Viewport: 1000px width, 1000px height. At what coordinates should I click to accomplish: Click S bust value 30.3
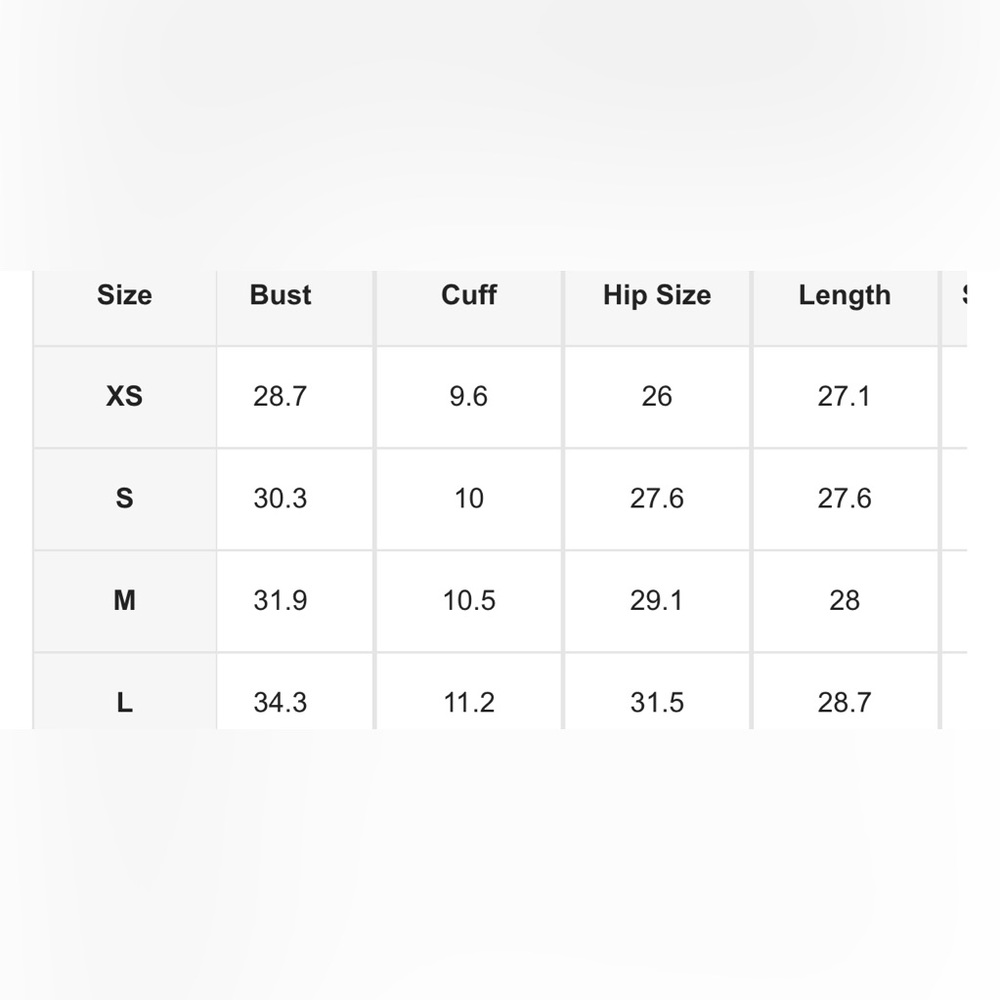280,498
